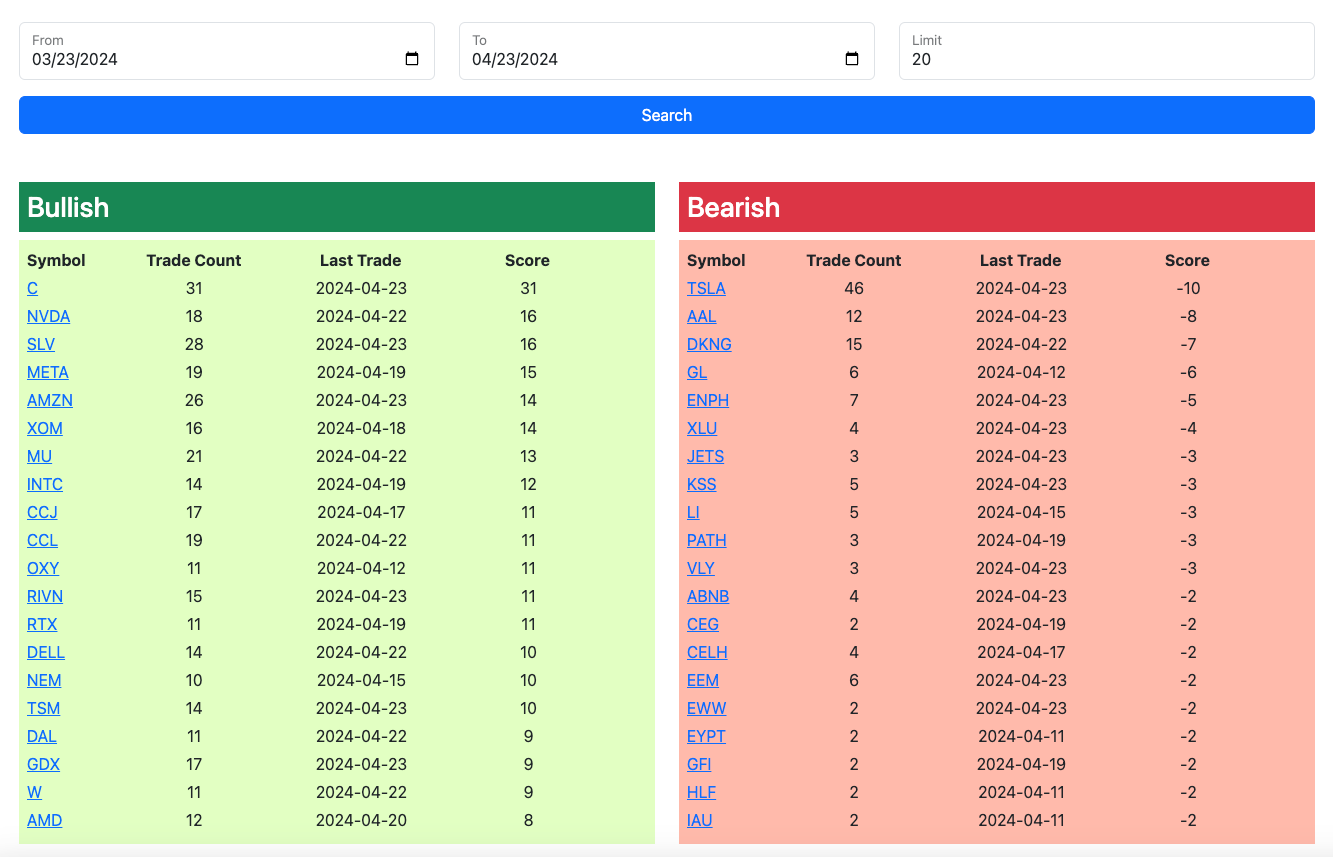1333x857 pixels.
Task: Click the Bearish red header
Action: pos(997,207)
